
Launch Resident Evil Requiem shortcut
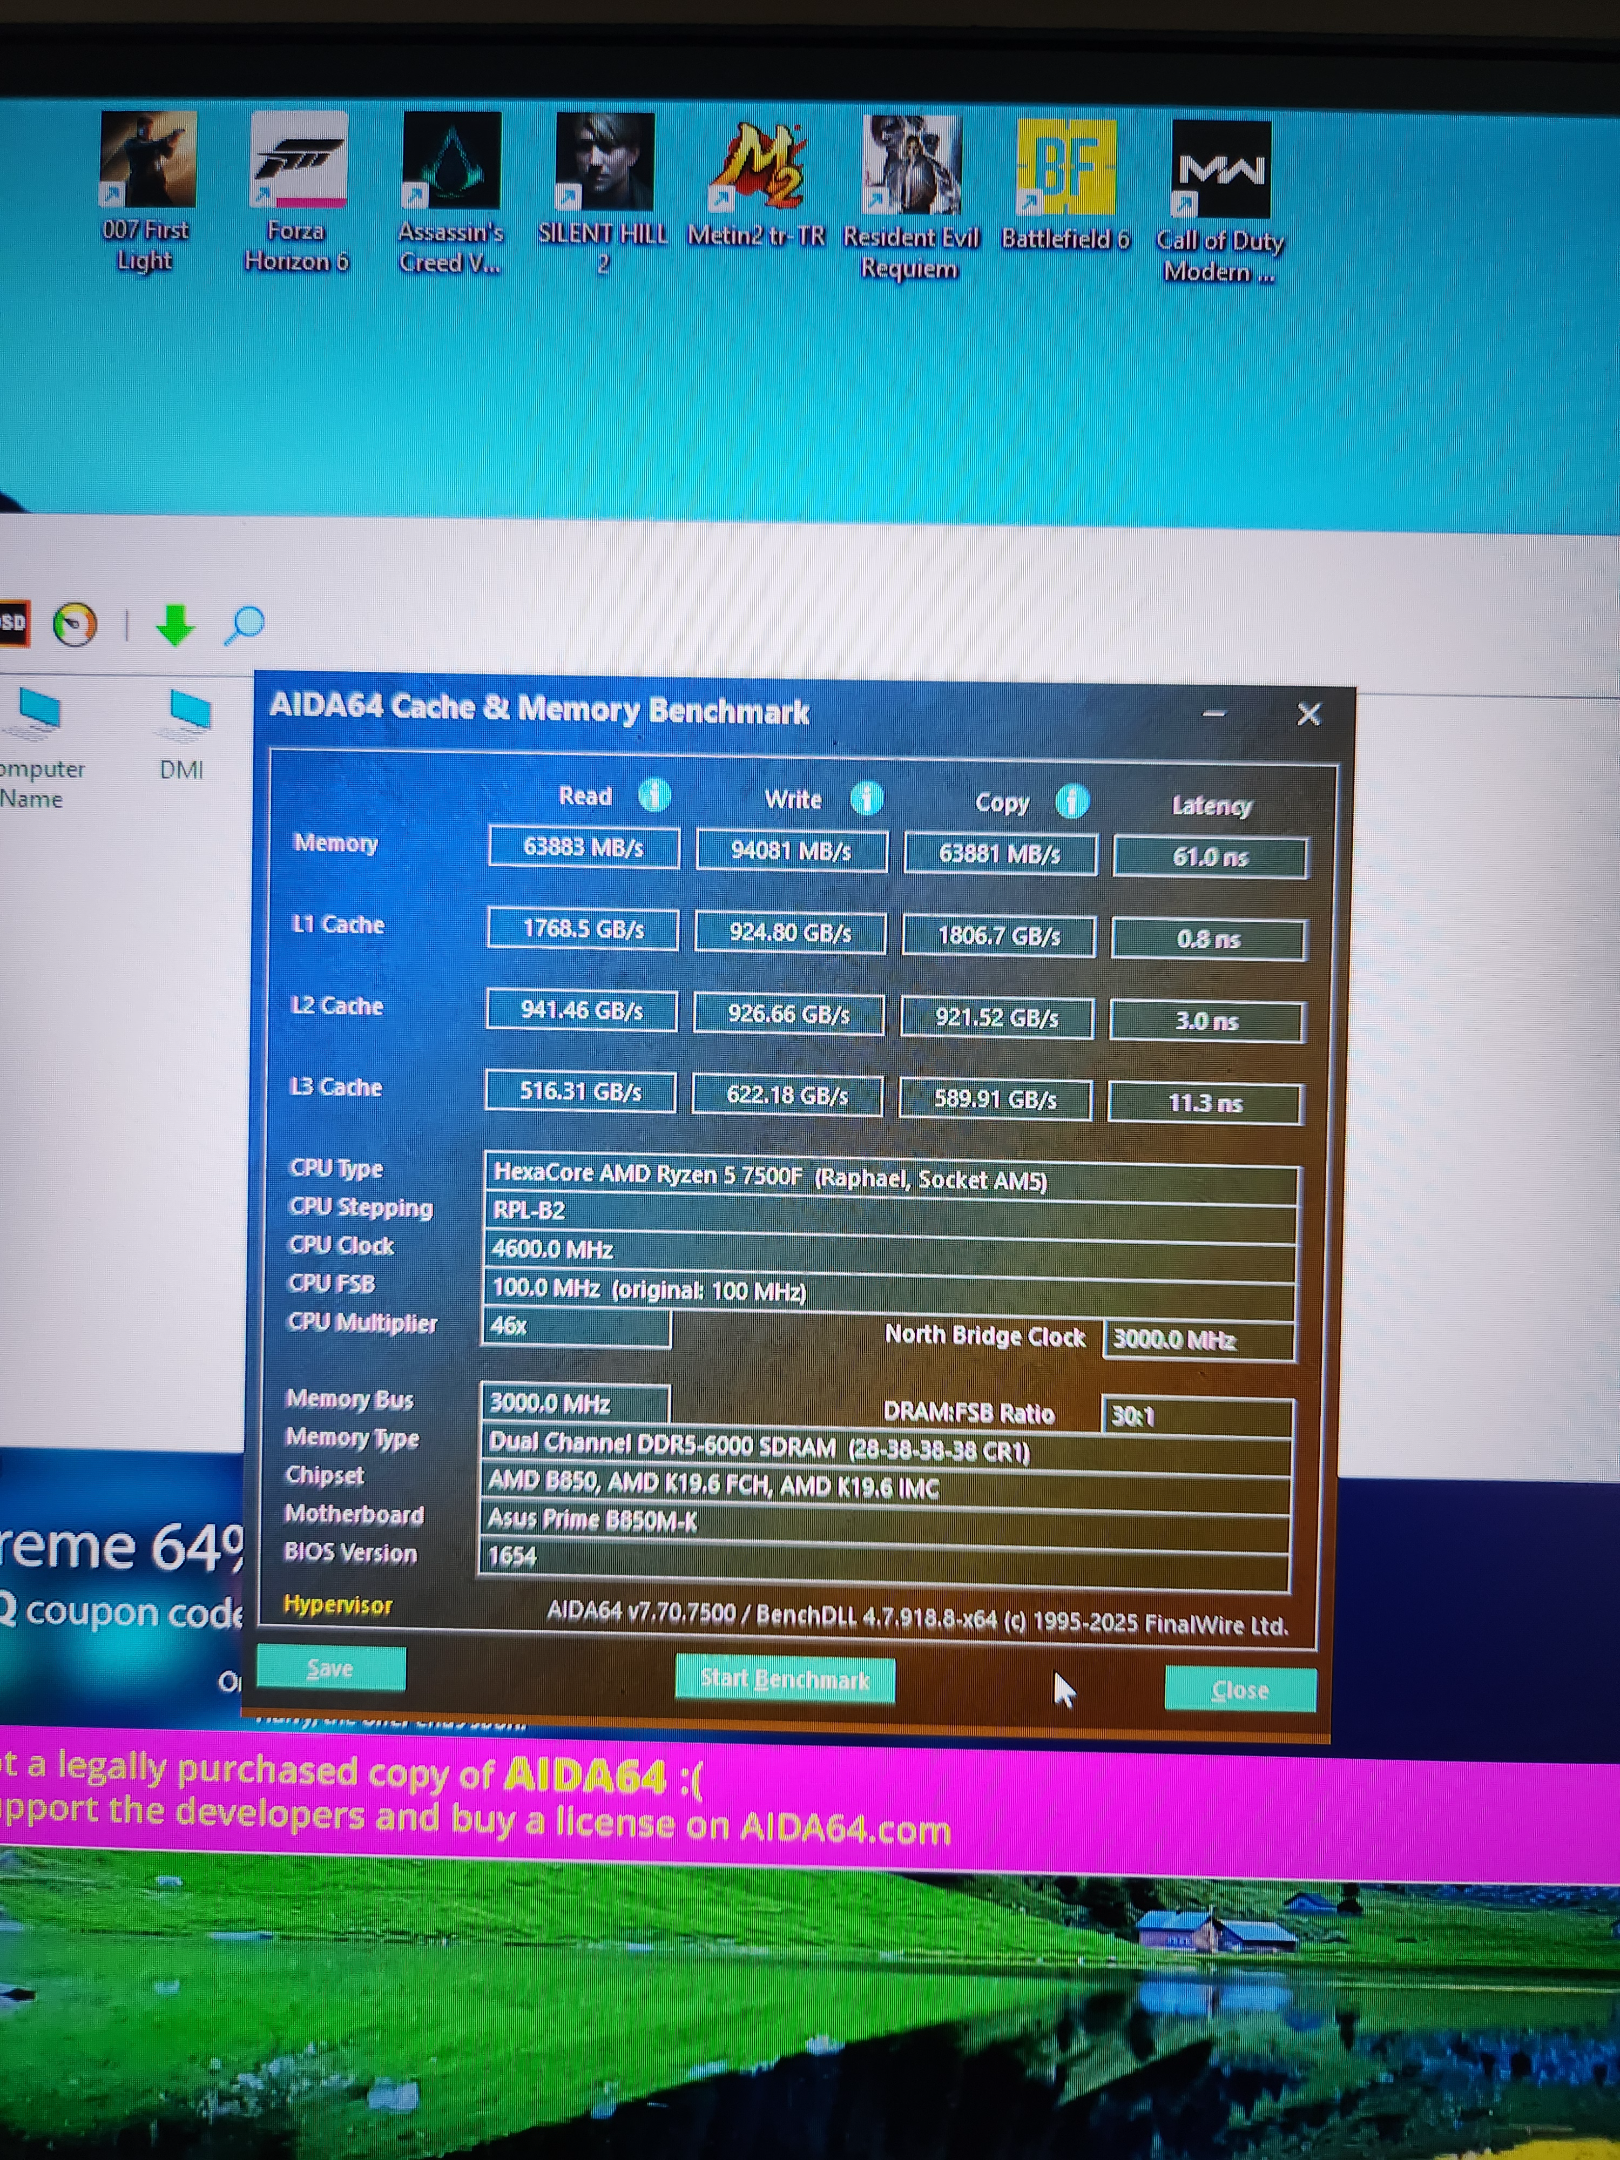pyautogui.click(x=911, y=198)
